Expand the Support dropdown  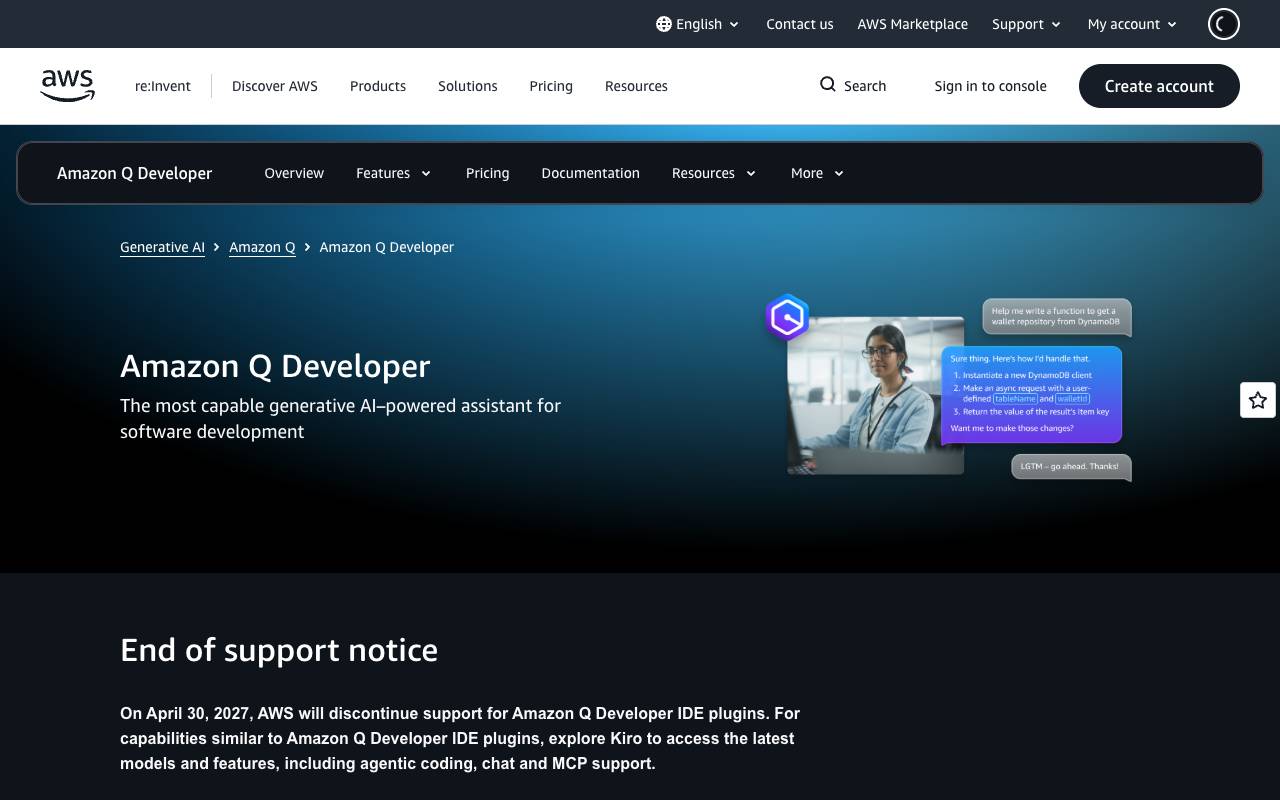[1027, 24]
